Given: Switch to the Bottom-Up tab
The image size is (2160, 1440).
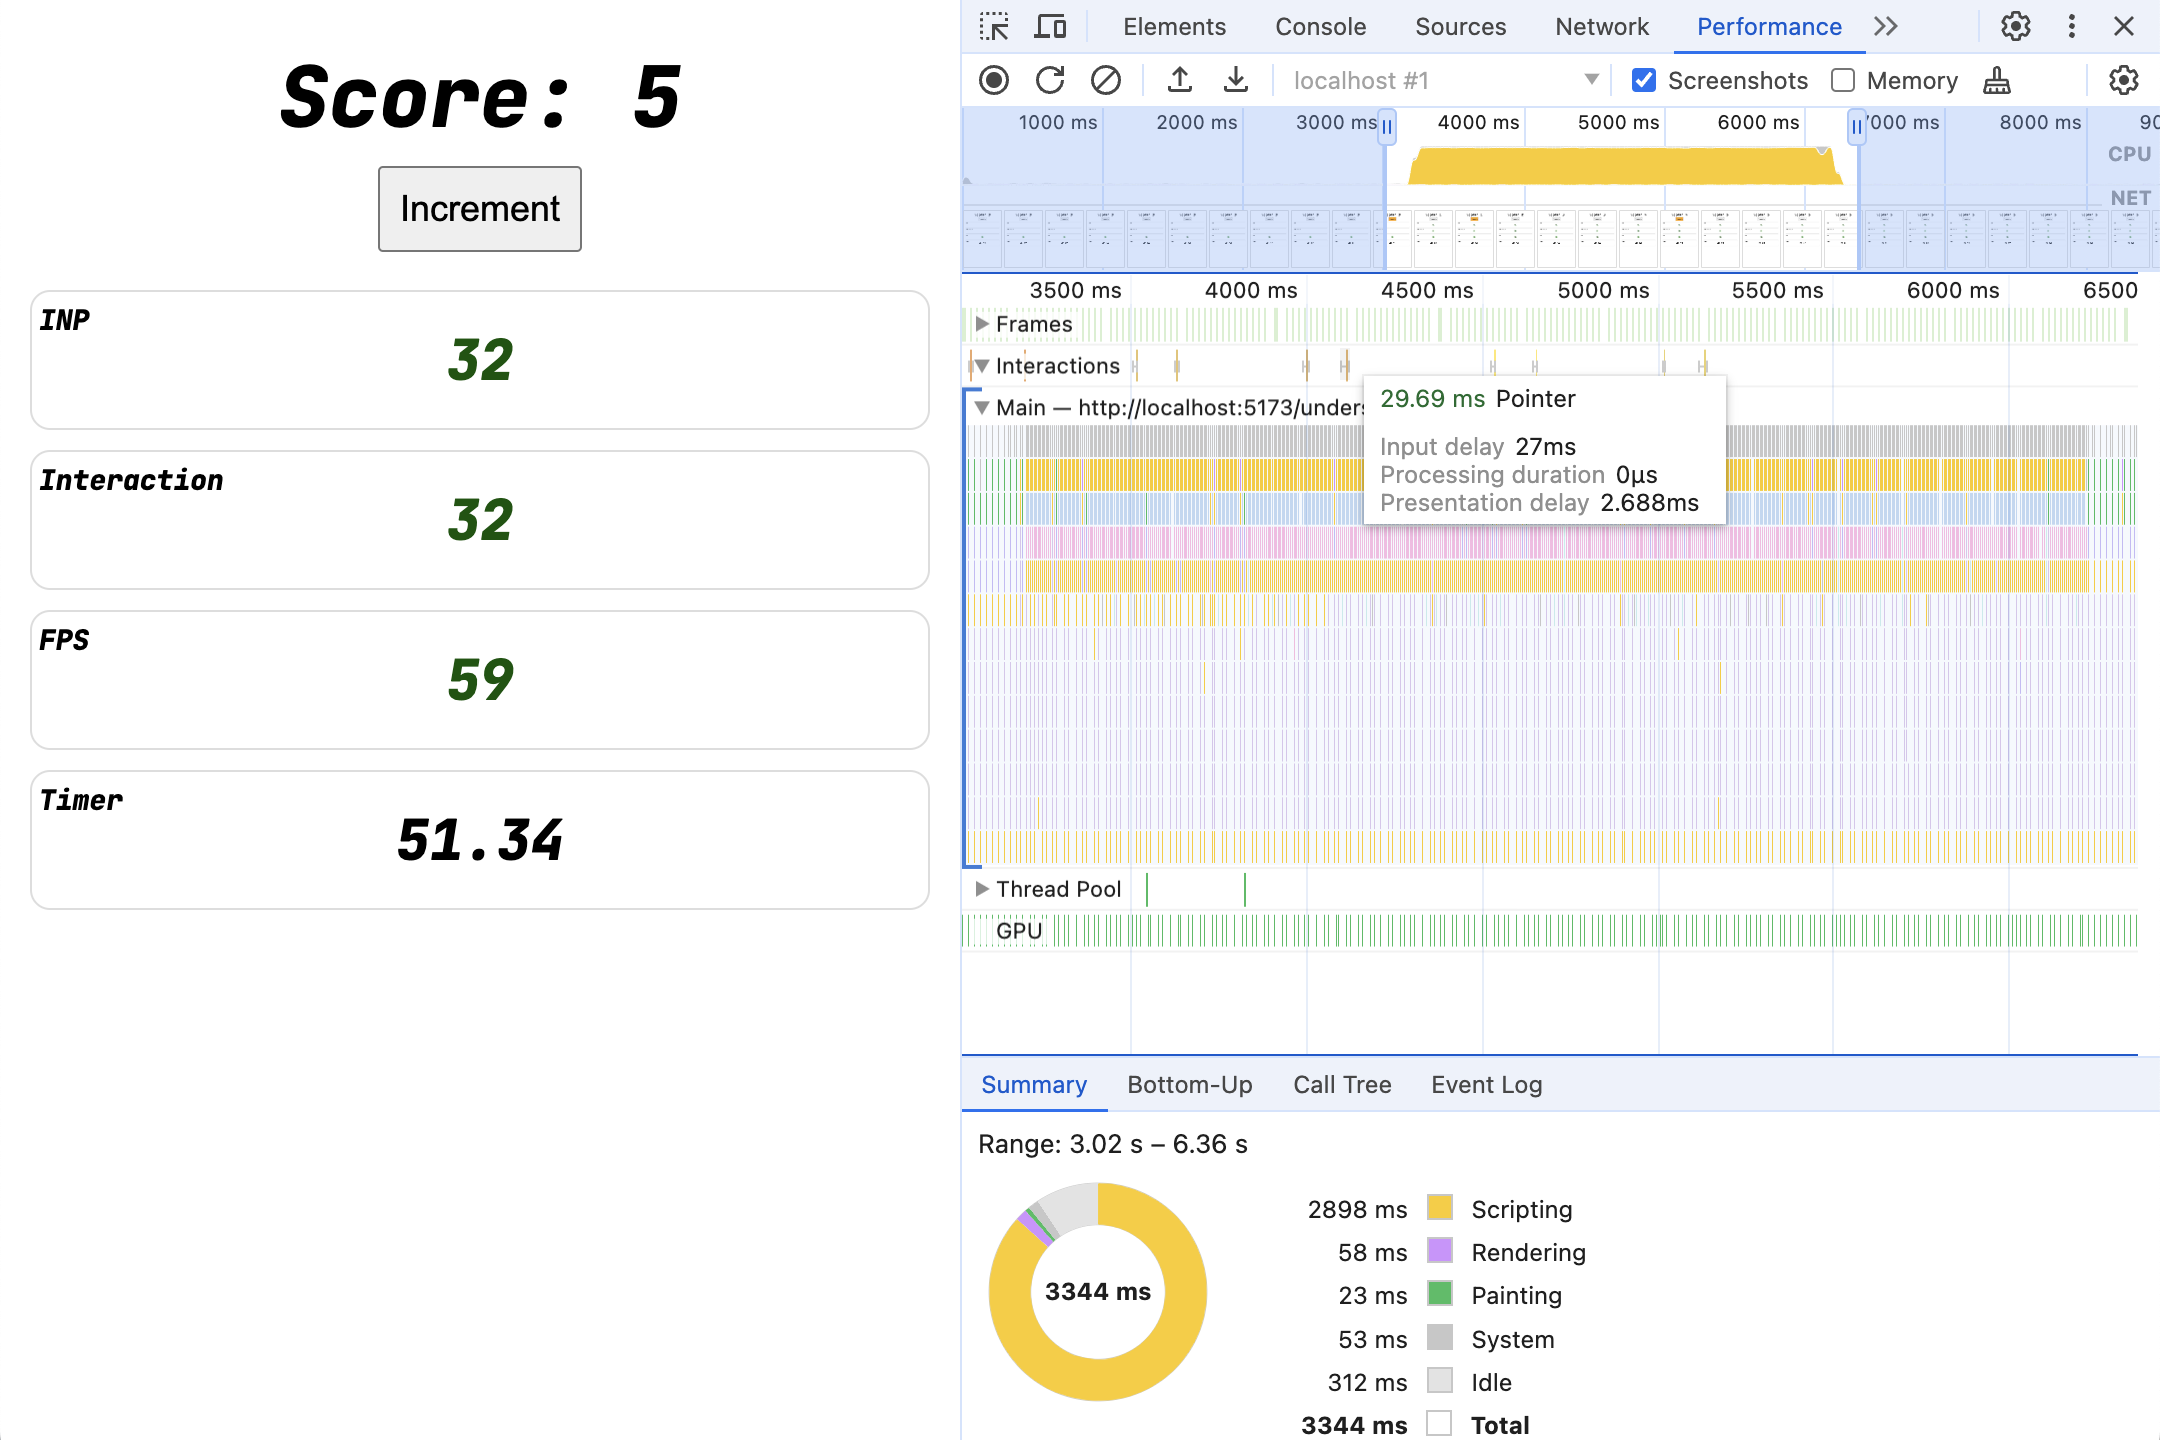Looking at the screenshot, I should click(1189, 1083).
